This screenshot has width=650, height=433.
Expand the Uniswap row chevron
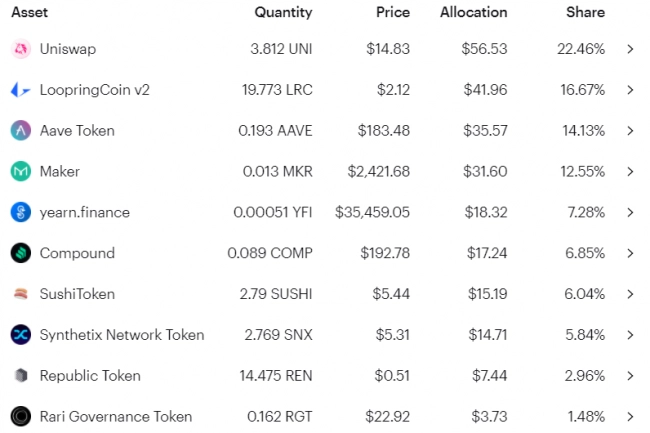click(x=630, y=49)
